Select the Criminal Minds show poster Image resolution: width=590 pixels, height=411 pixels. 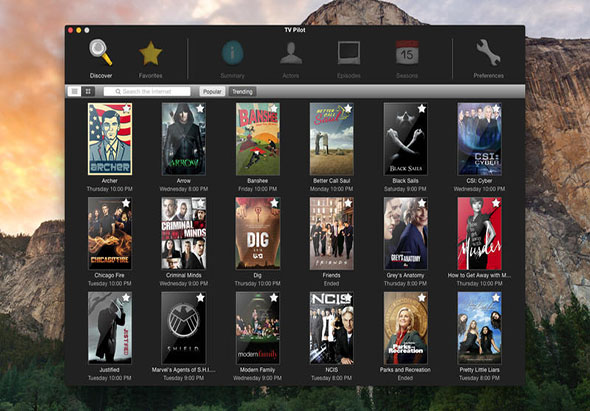pyautogui.click(x=184, y=233)
